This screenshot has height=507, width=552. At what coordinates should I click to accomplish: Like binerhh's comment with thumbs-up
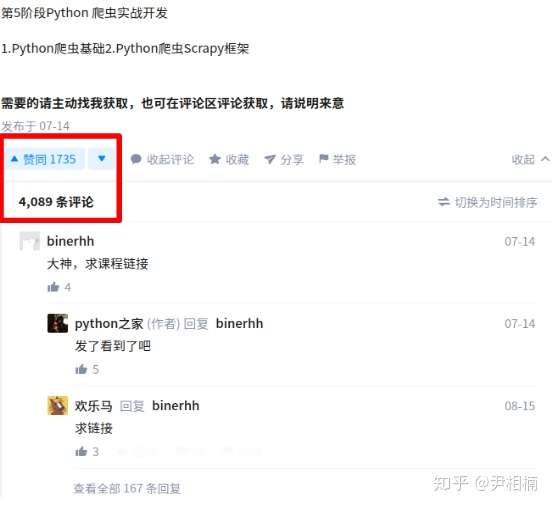tap(53, 287)
